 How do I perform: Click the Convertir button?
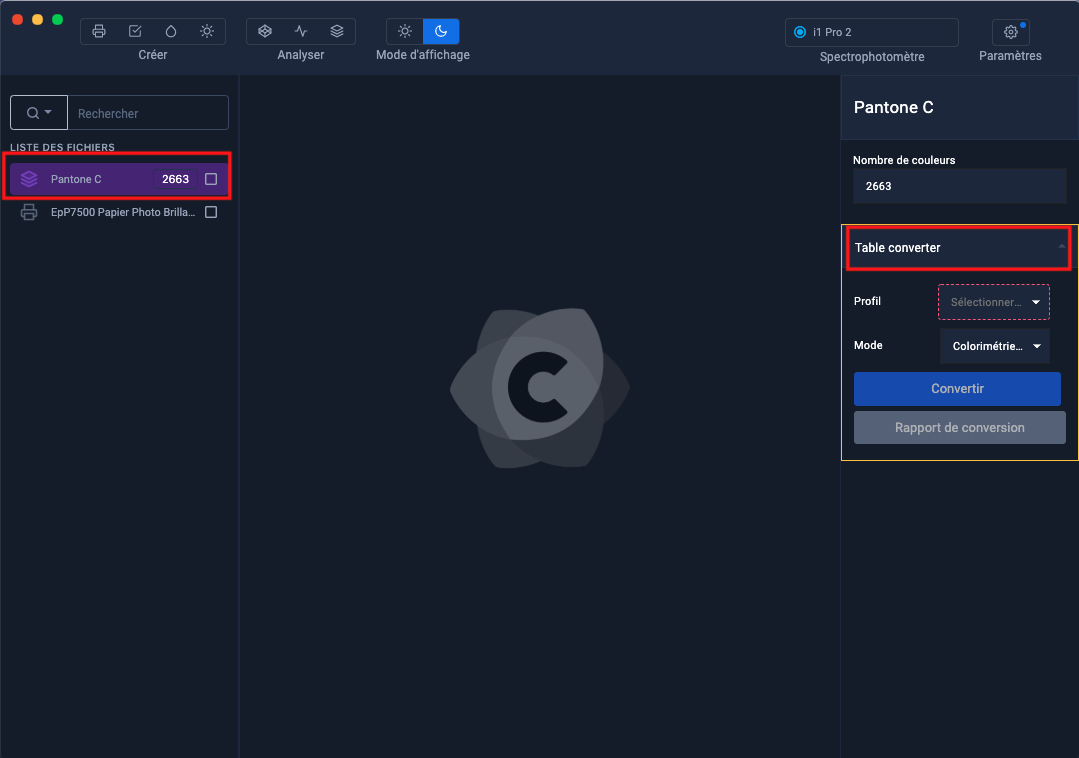click(x=957, y=389)
